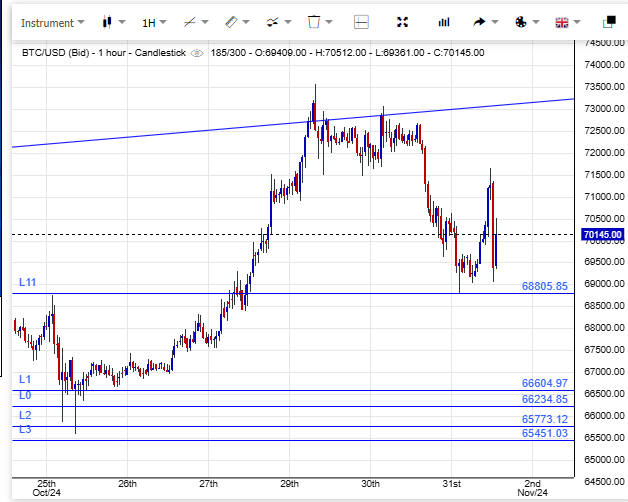Open the color palette theme icon

point(520,22)
